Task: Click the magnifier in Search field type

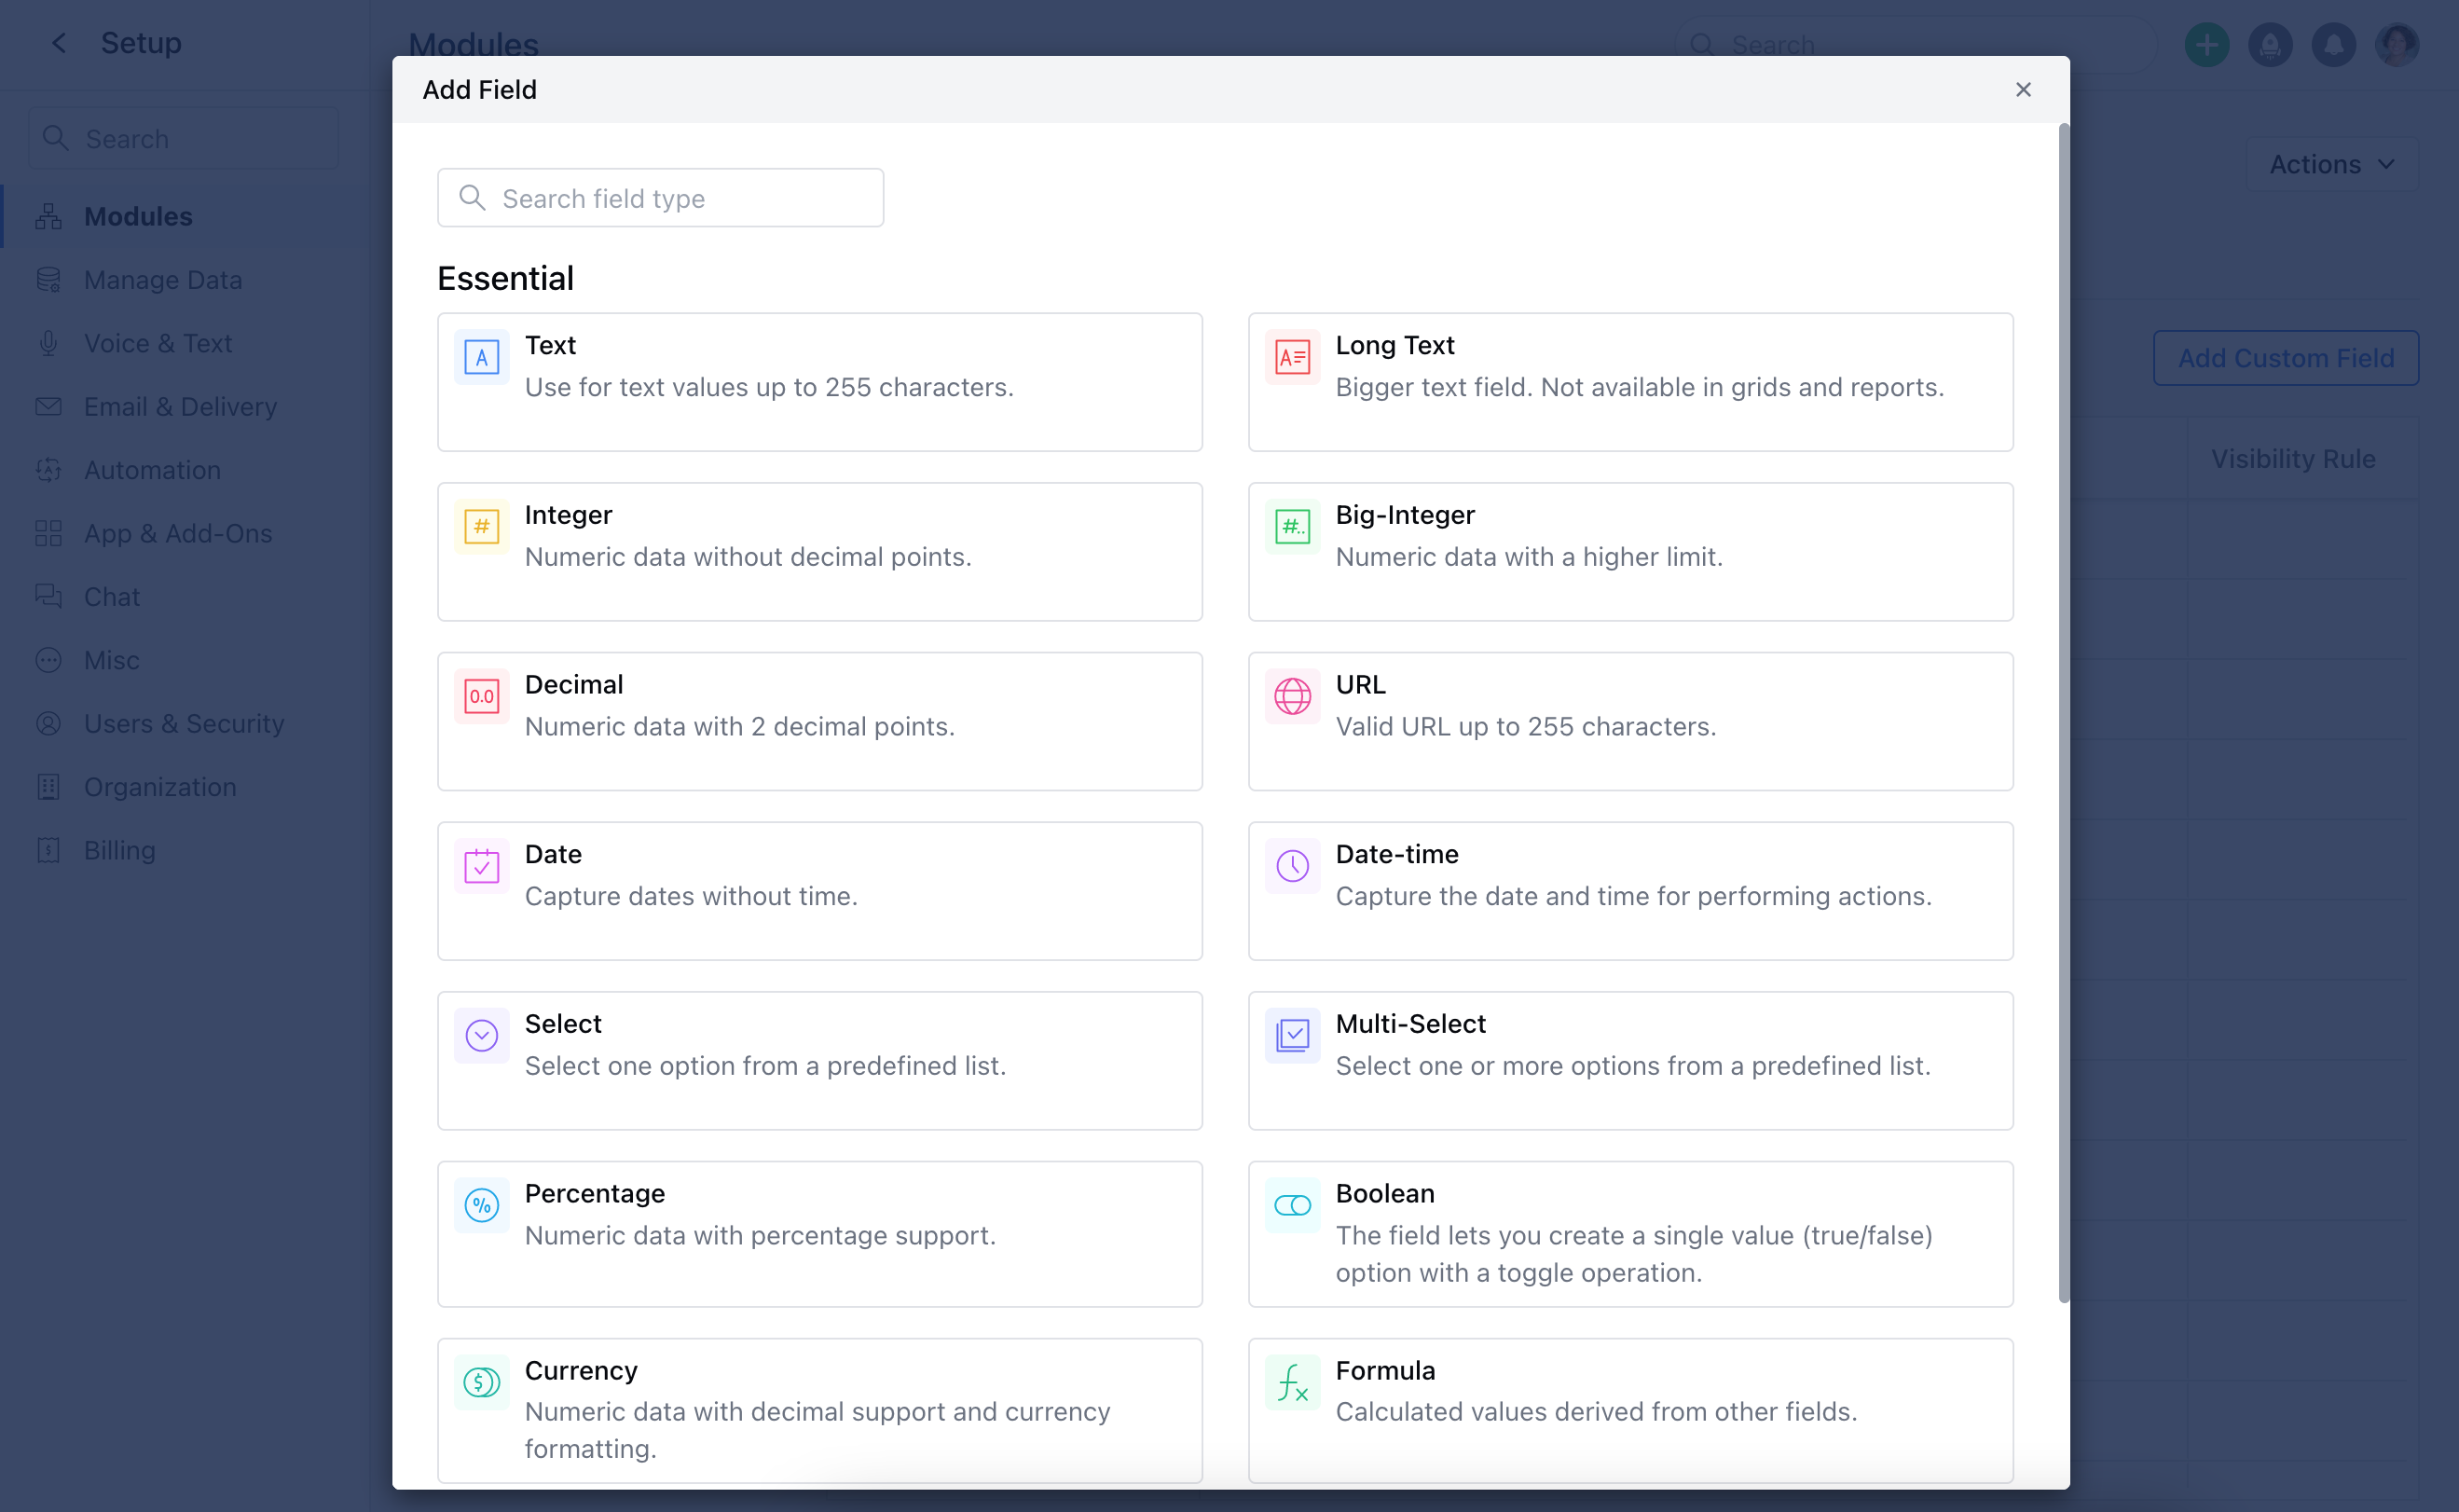Action: (472, 198)
